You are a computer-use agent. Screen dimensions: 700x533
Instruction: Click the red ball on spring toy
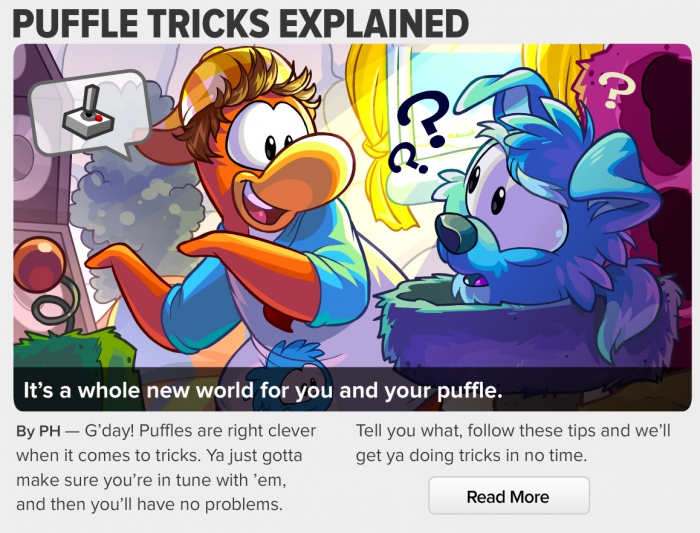(x=40, y=264)
